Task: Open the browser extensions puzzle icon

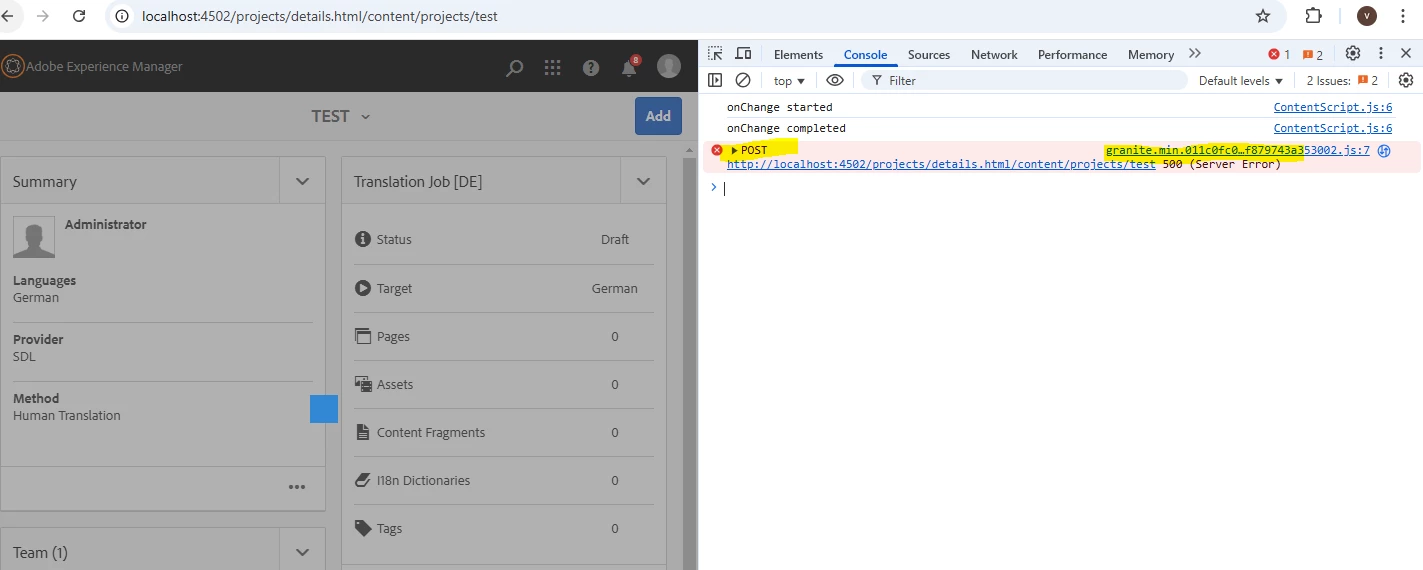Action: [x=1314, y=16]
